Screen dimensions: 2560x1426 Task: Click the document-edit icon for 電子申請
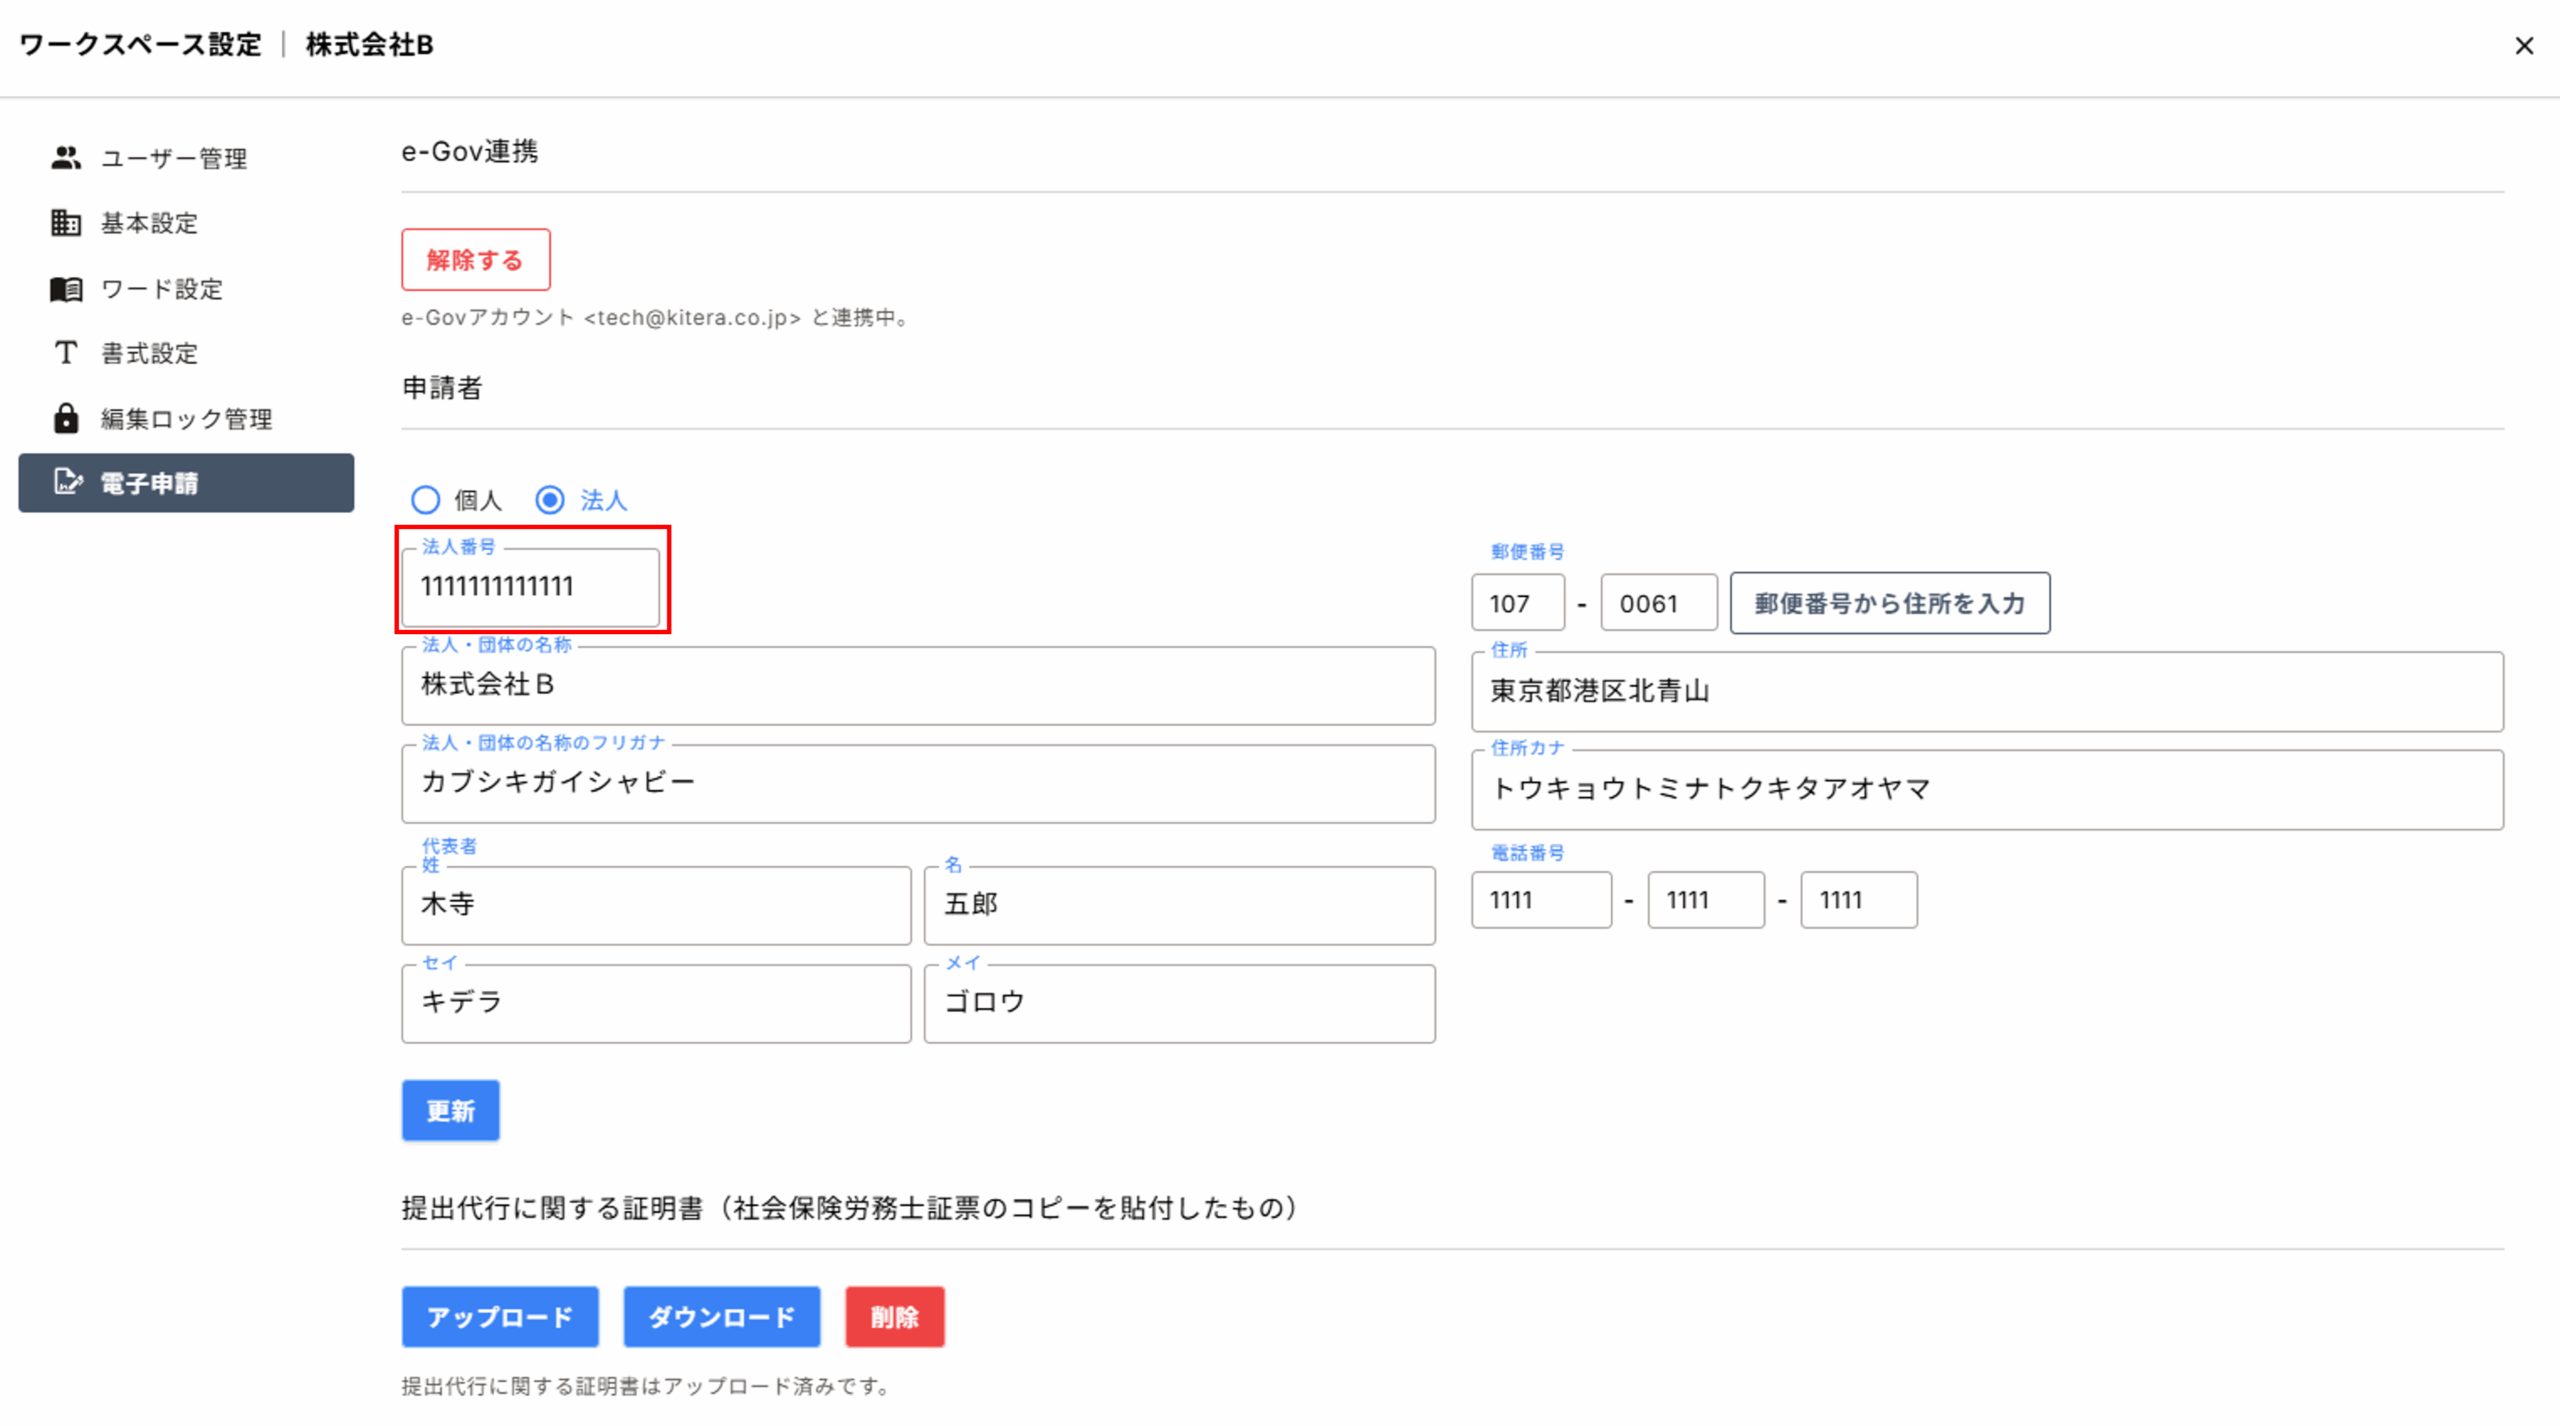click(66, 483)
